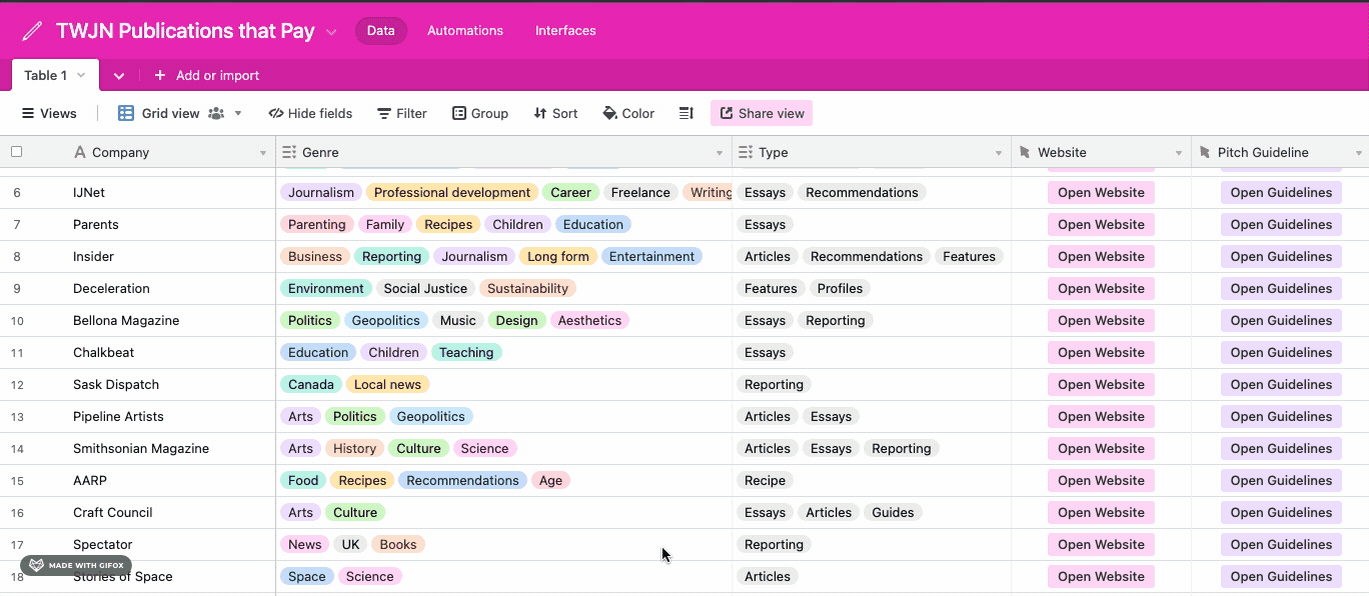
Task: Open the Website column dropdown arrow
Action: (1178, 153)
